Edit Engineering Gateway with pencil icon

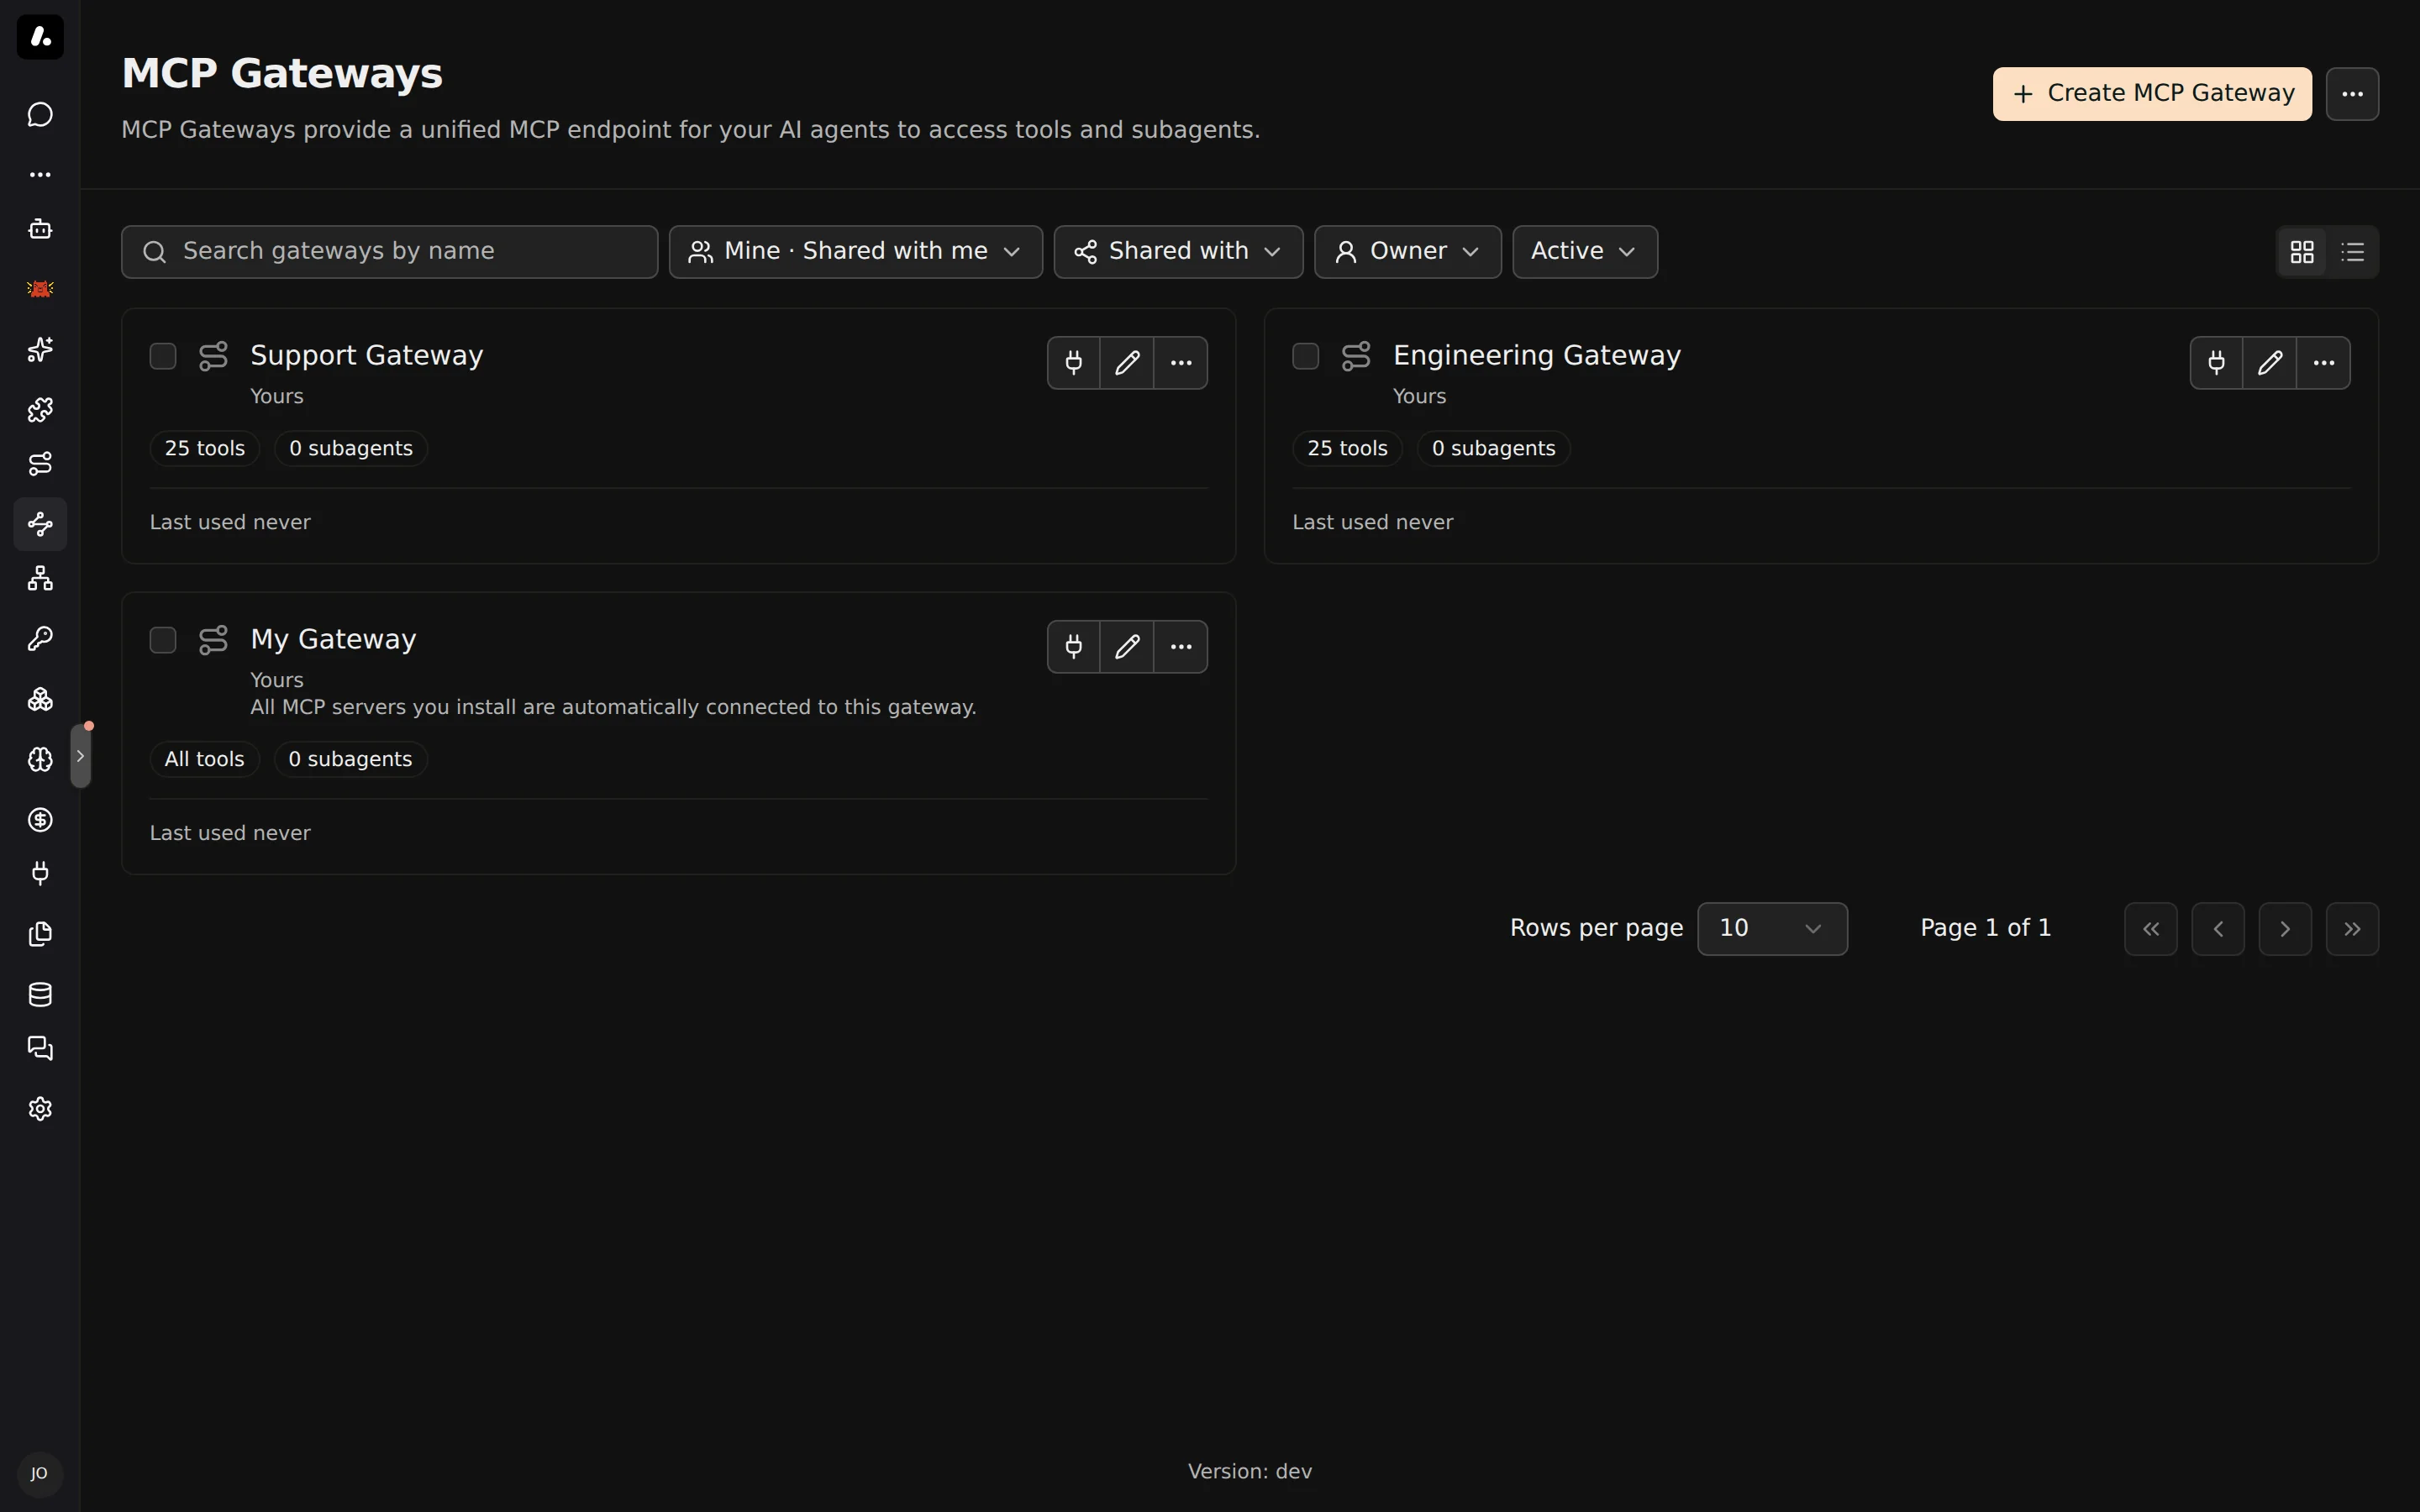coord(2270,362)
